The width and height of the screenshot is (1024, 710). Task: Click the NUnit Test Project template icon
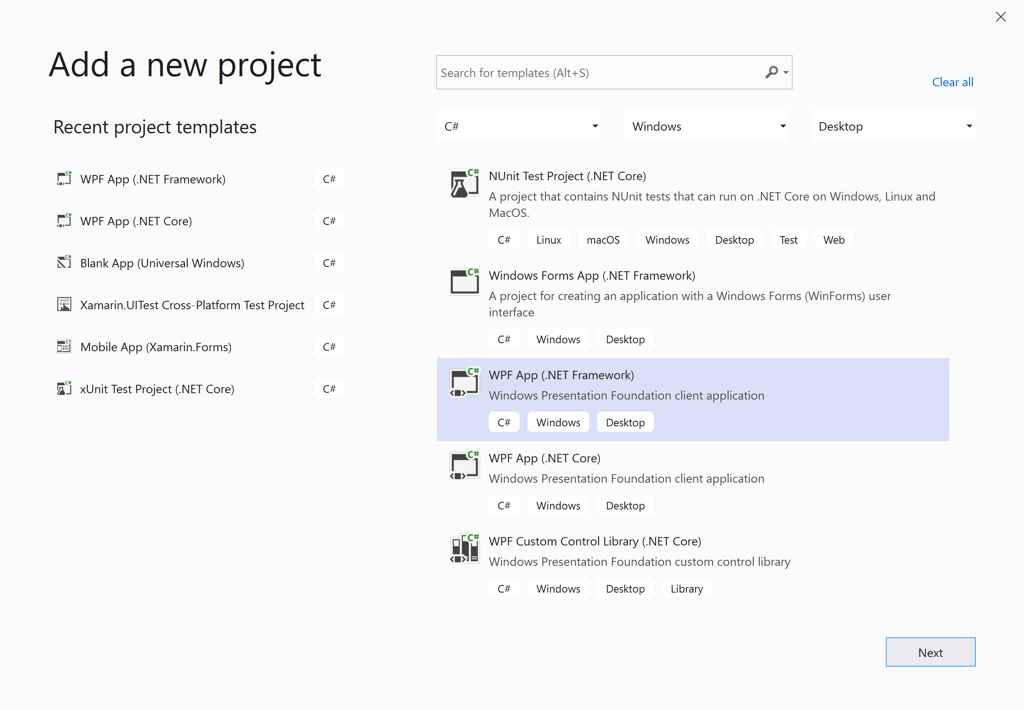[x=463, y=183]
